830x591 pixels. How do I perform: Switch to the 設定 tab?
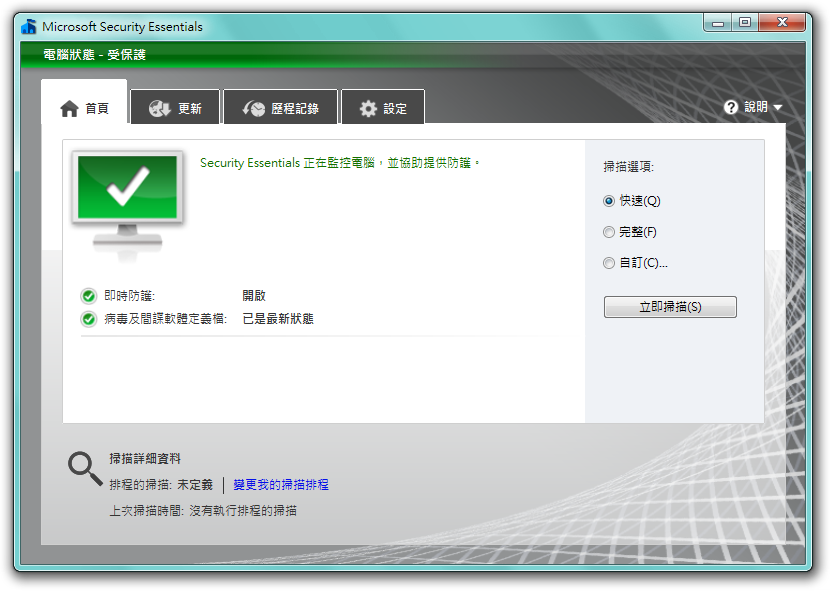pyautogui.click(x=383, y=107)
